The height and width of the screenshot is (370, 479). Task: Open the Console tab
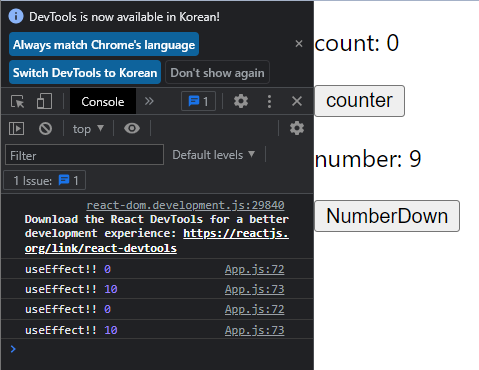[103, 102]
